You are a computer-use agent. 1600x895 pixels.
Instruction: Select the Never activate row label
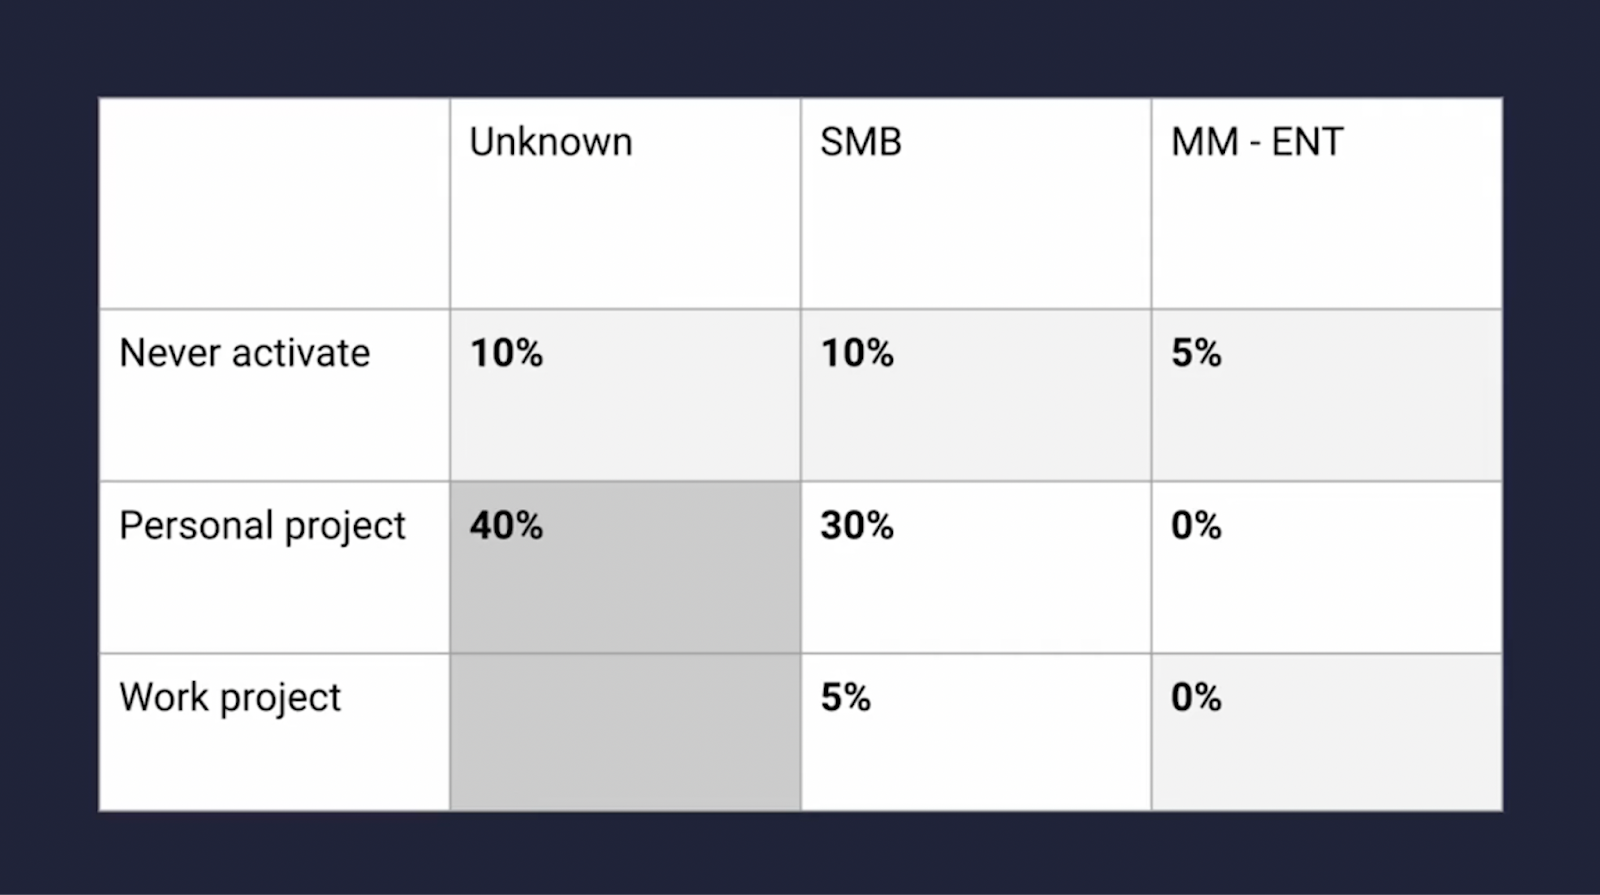point(244,353)
